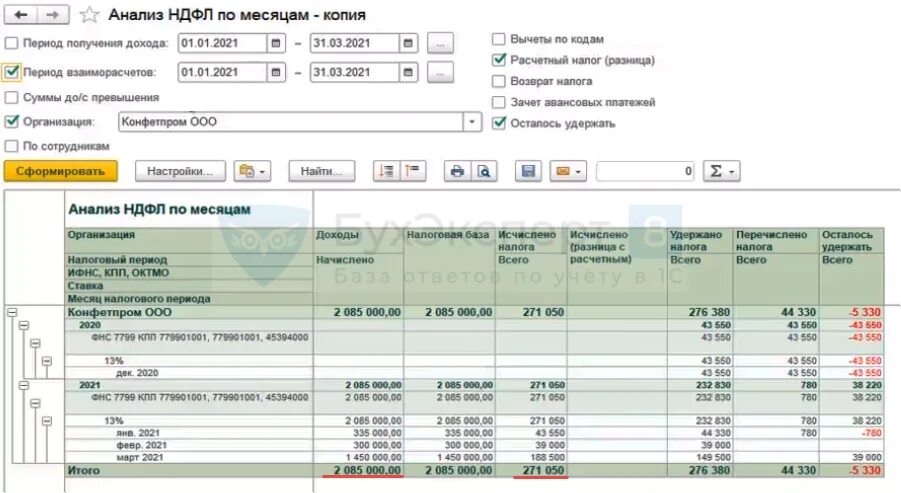Select the март 2021 row
This screenshot has height=493, width=901.
(474, 457)
